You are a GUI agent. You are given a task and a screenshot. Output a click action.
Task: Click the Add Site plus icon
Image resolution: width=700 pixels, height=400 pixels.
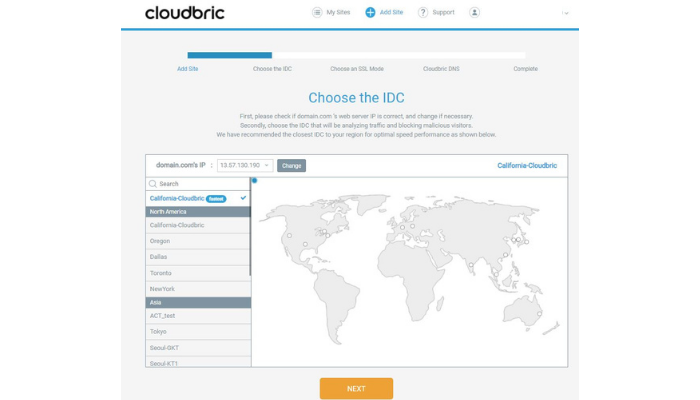pyautogui.click(x=370, y=13)
